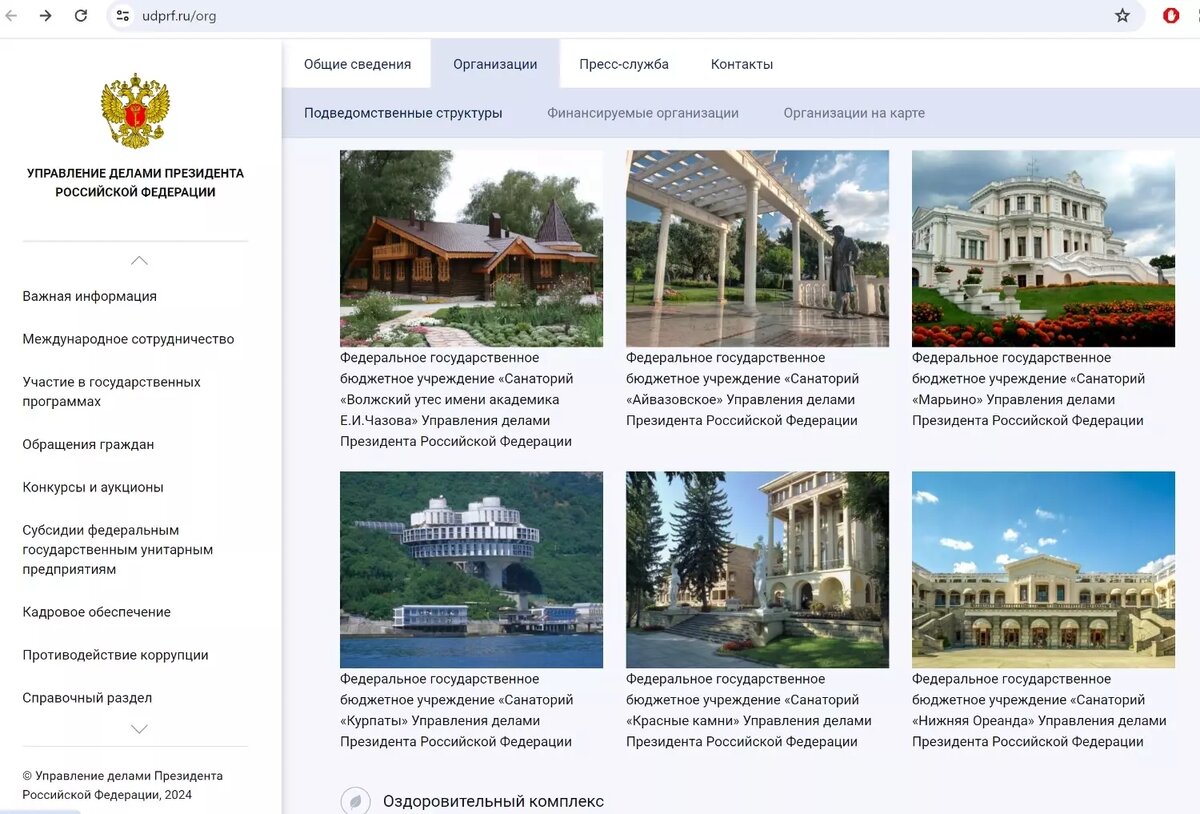Click the Оздоровительный комплекс section heading

point(493,801)
